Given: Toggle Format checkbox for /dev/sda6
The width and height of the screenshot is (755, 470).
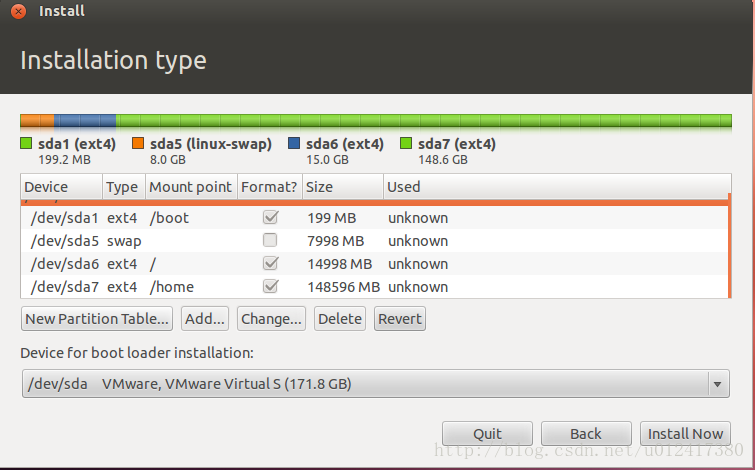Looking at the screenshot, I should tap(269, 264).
